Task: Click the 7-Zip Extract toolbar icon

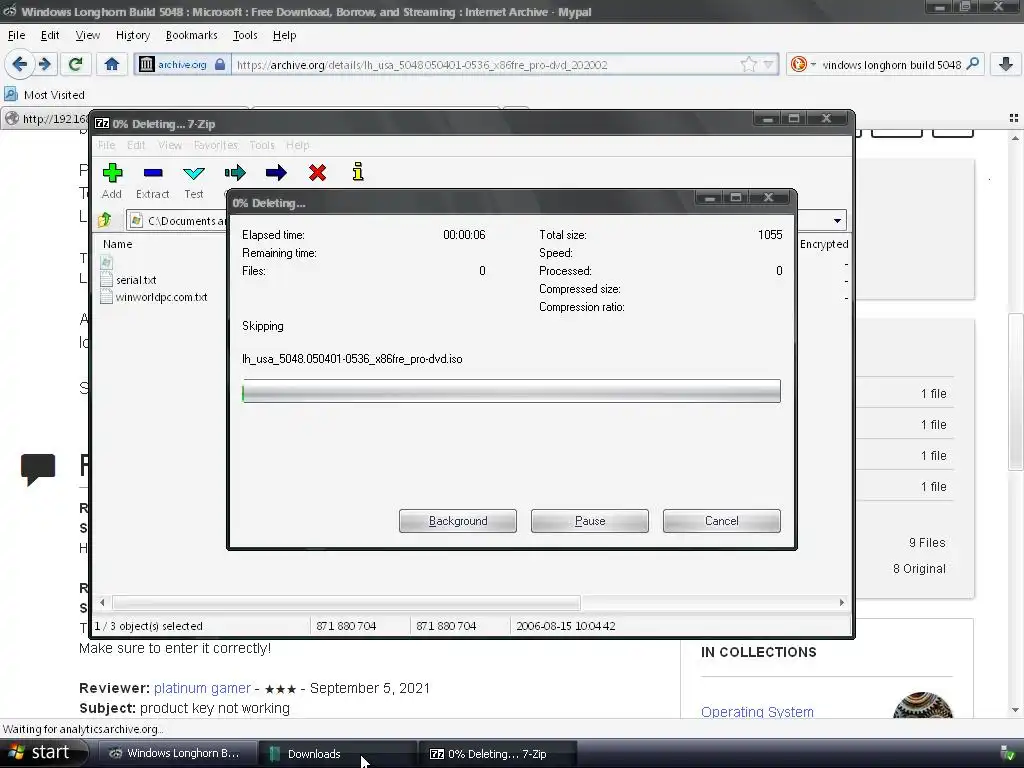Action: pos(153,172)
